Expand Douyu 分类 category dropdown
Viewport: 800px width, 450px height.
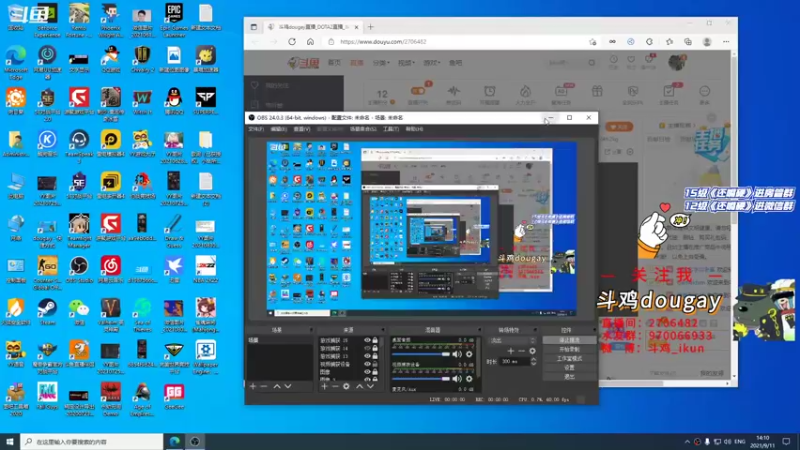click(381, 63)
